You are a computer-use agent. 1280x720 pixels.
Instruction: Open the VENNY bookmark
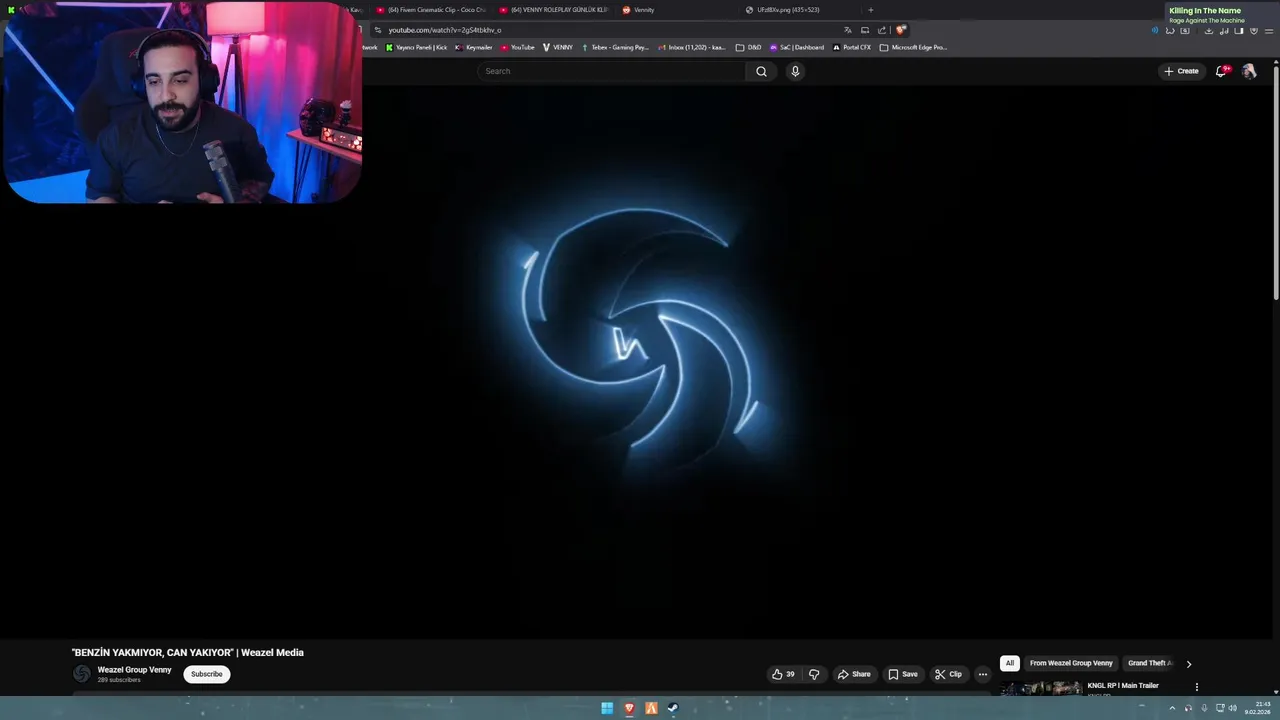[x=558, y=47]
